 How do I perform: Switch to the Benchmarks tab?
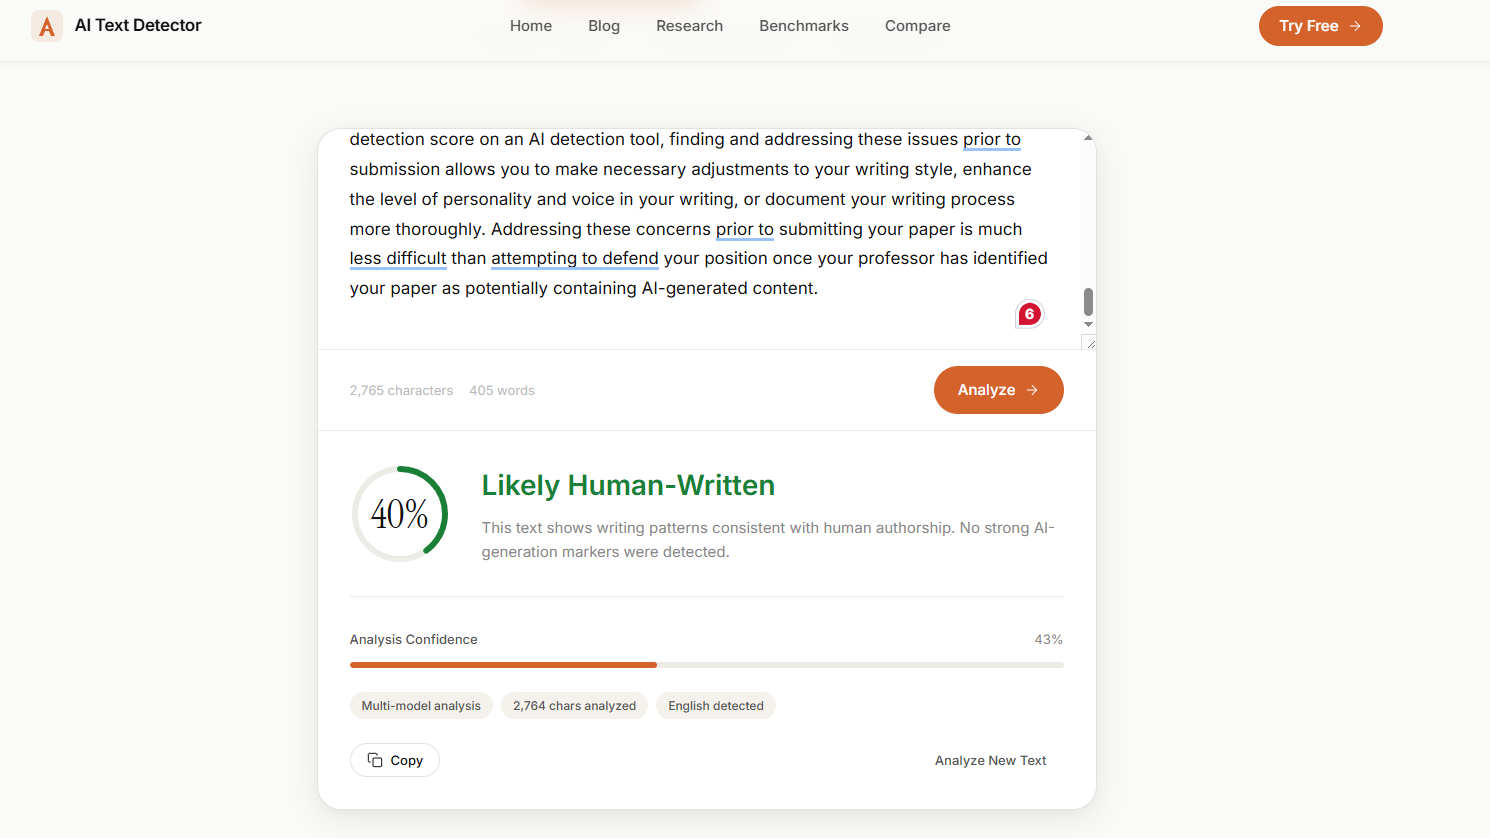pos(804,26)
